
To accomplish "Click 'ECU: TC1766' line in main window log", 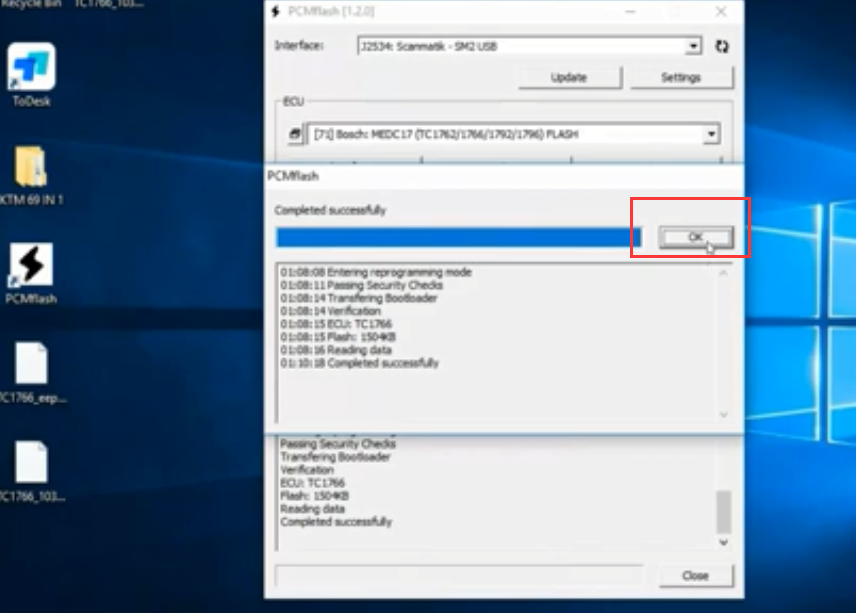I will [x=312, y=483].
